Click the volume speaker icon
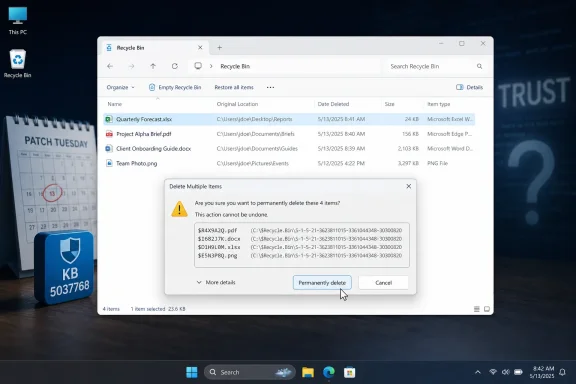 [505, 372]
